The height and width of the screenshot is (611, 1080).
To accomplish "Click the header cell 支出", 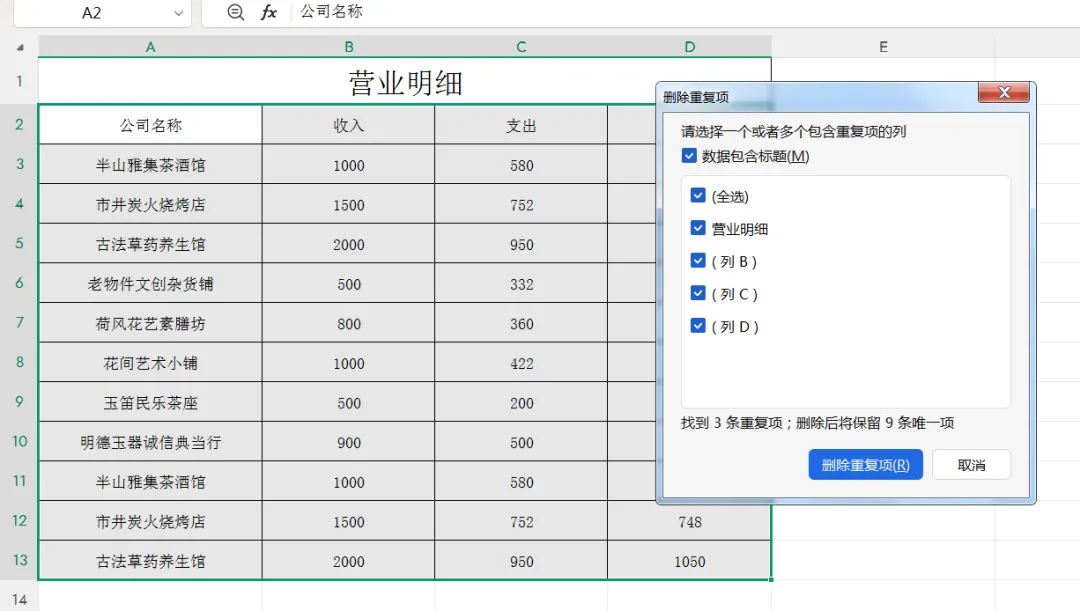I will click(521, 125).
